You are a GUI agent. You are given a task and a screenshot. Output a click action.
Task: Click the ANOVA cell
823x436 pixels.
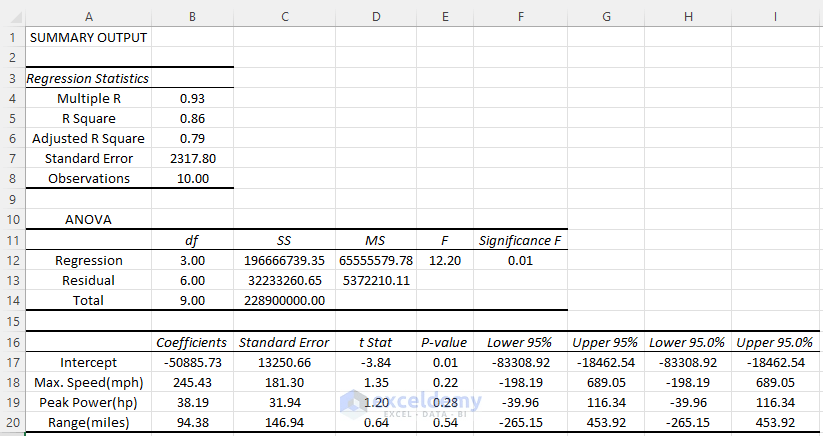pos(89,219)
